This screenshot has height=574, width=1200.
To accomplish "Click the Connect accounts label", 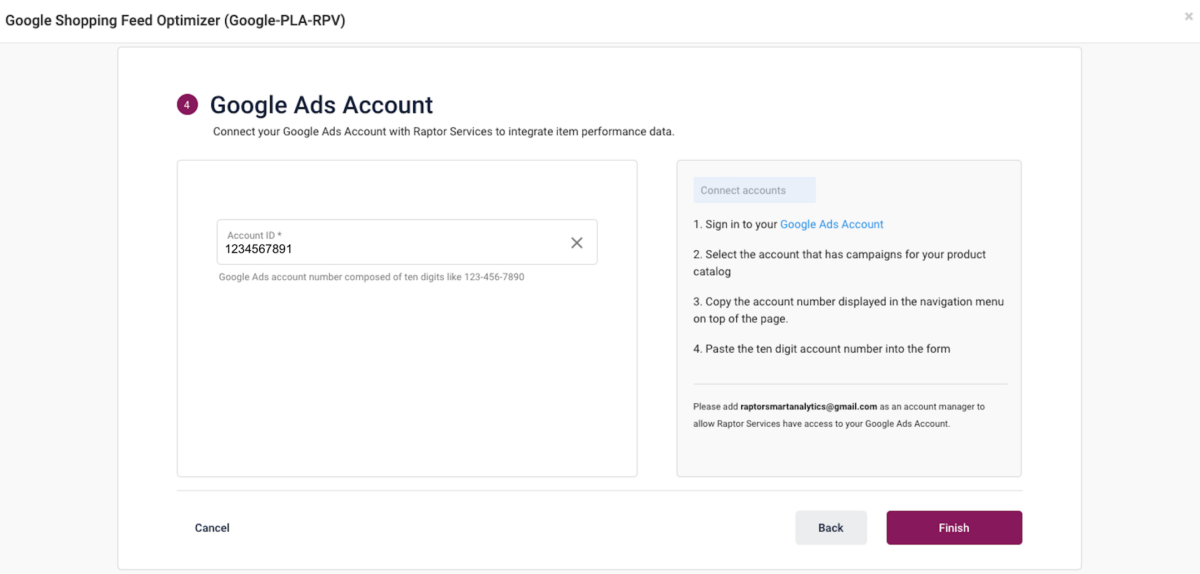I will coord(754,190).
